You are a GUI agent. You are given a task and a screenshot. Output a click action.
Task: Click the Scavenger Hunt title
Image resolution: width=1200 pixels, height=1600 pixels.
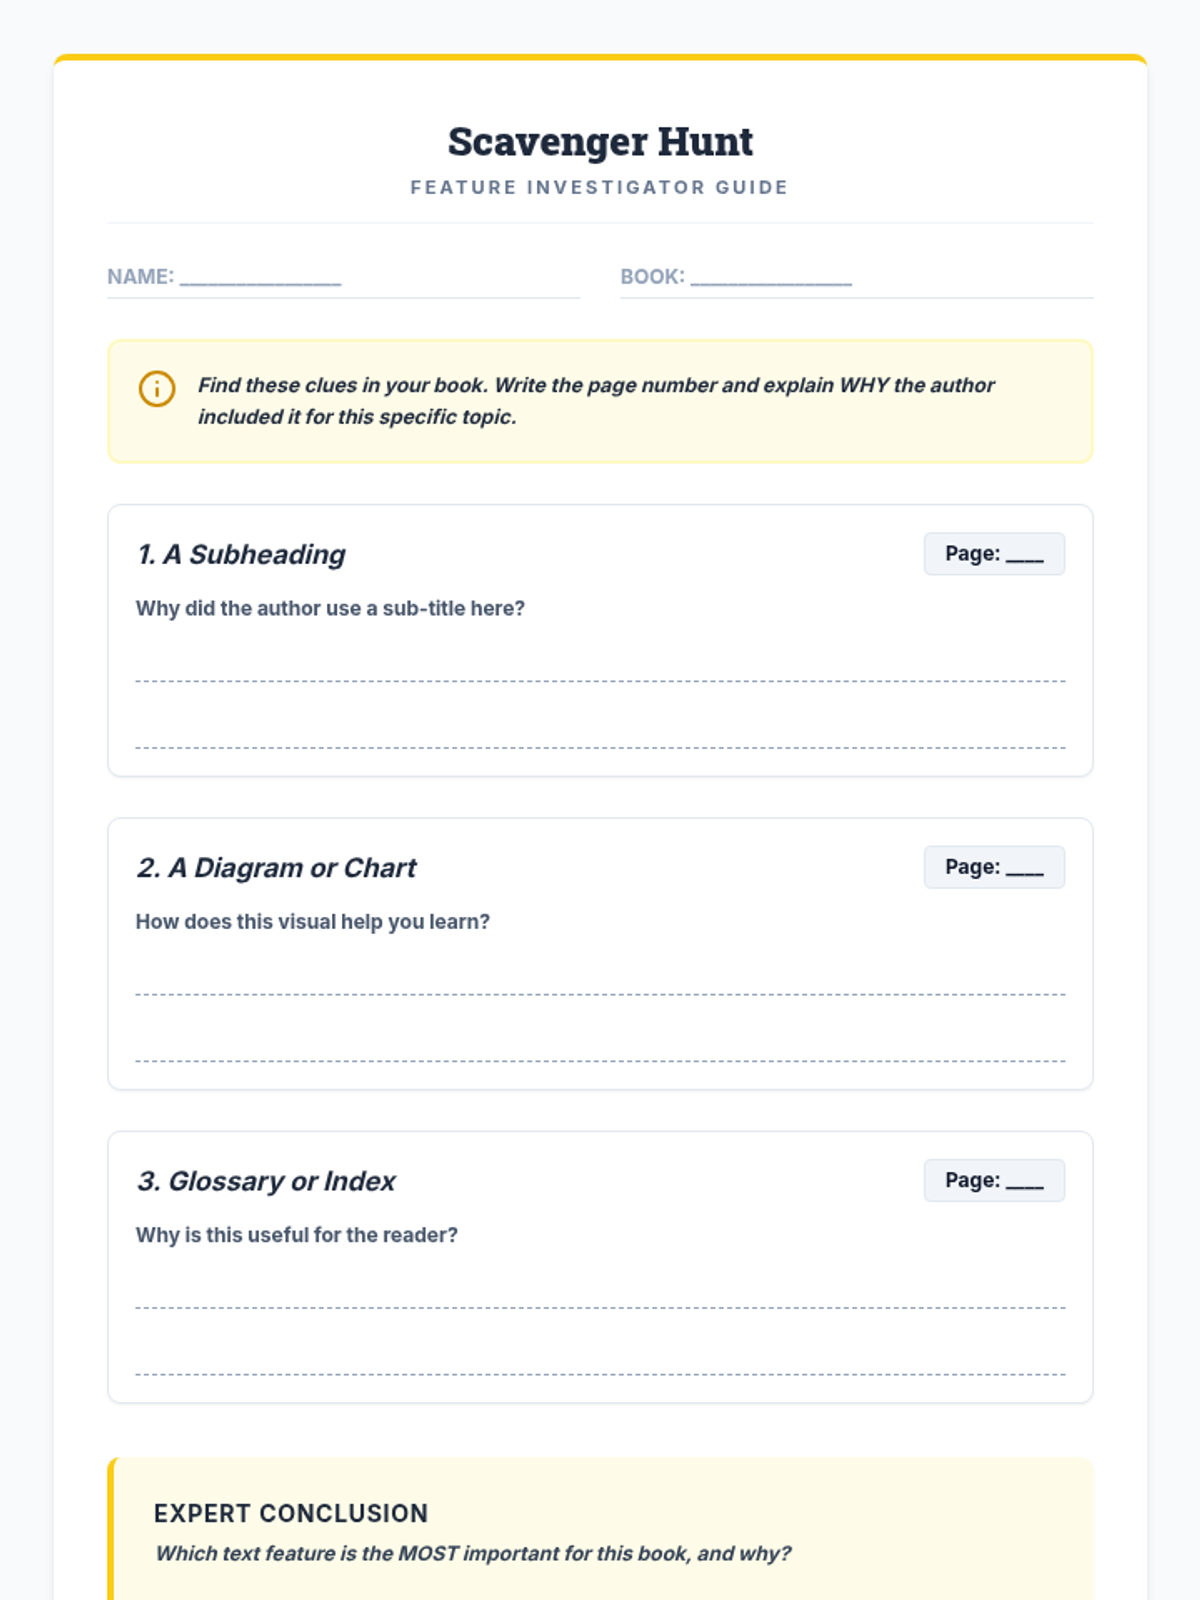pyautogui.click(x=600, y=142)
